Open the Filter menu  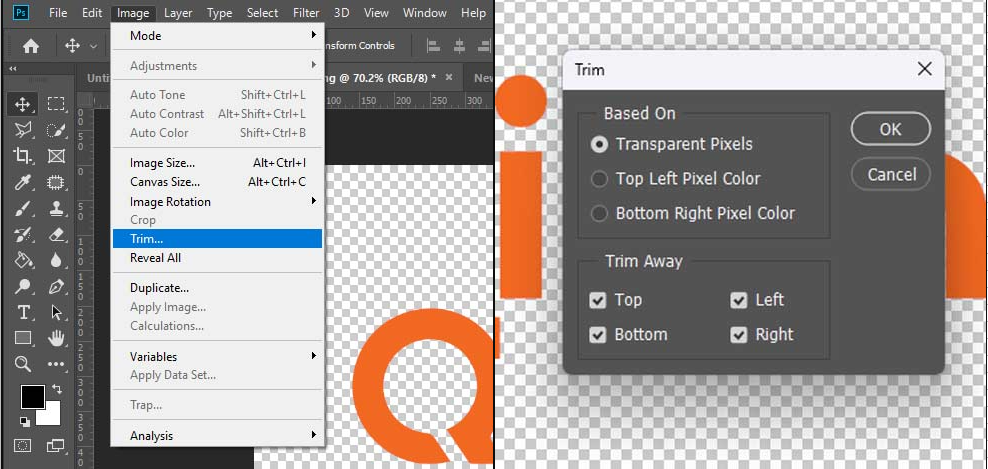coord(306,13)
